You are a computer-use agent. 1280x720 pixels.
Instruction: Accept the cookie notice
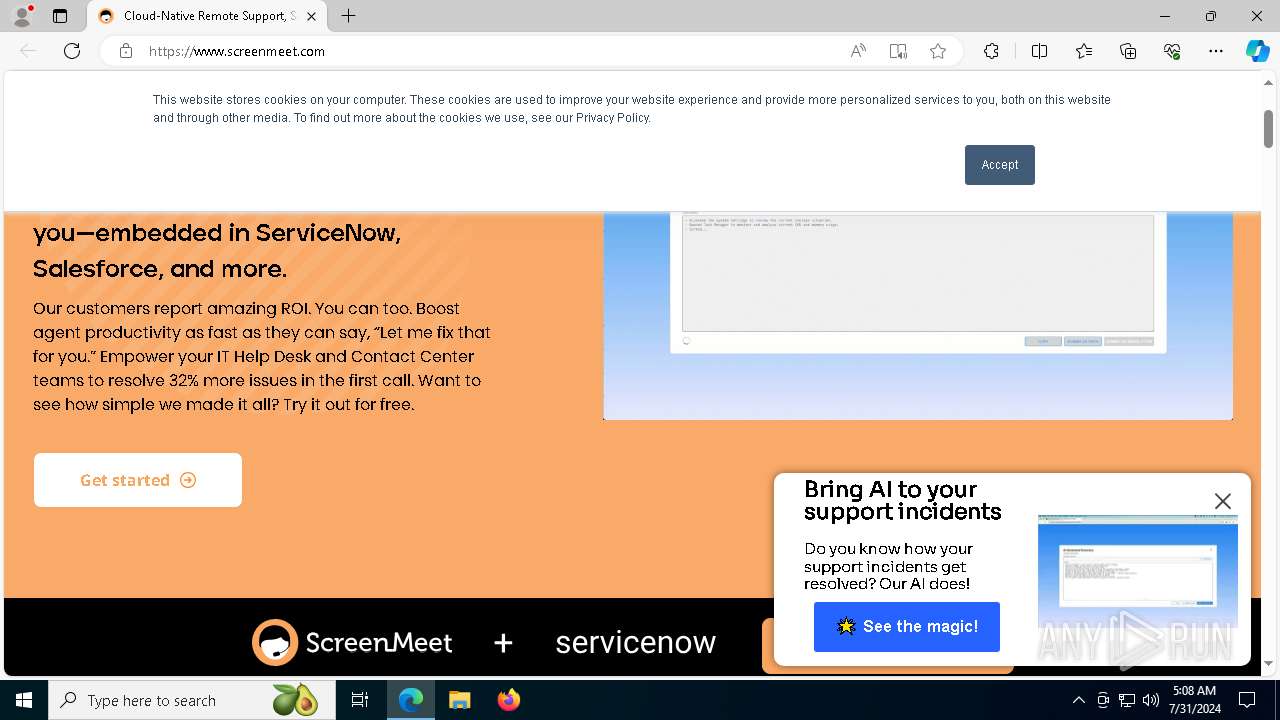click(x=1000, y=165)
